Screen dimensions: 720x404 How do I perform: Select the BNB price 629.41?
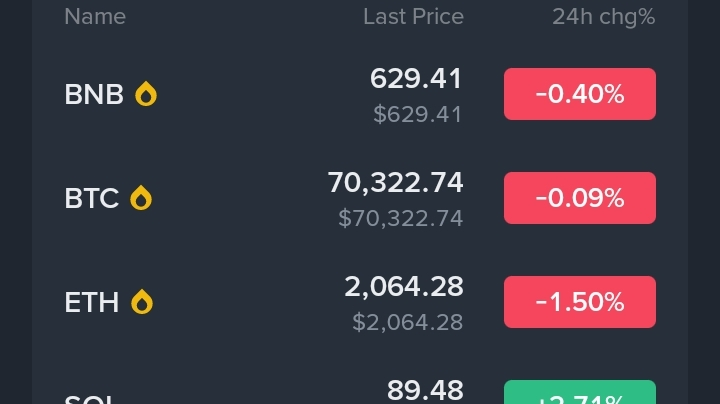[416, 79]
